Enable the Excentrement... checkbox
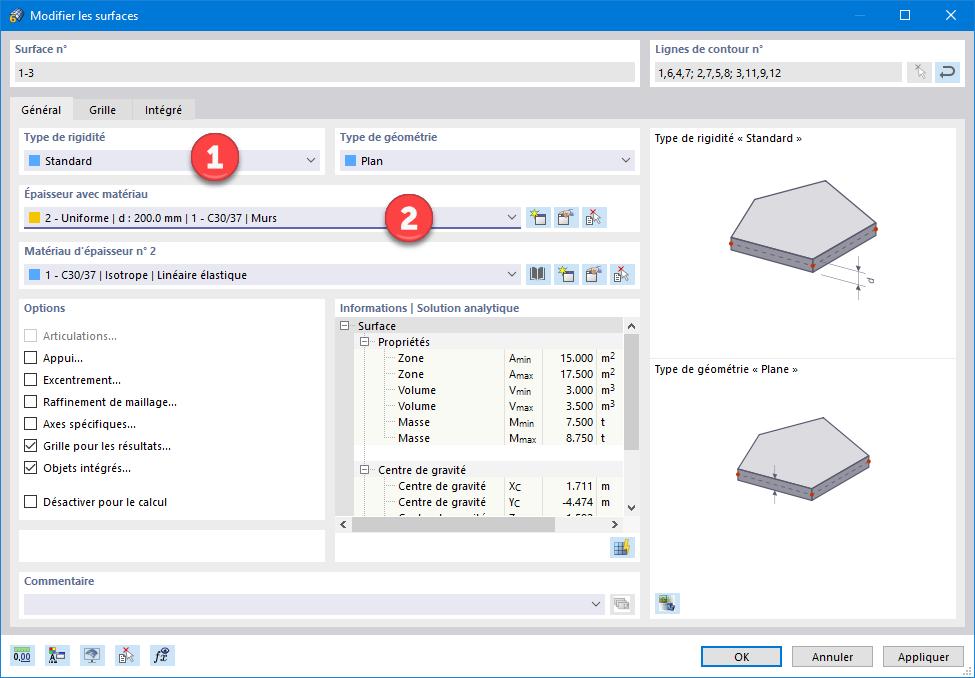This screenshot has width=975, height=678. 30,379
